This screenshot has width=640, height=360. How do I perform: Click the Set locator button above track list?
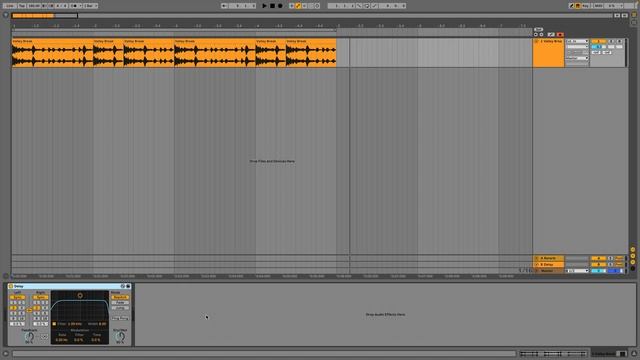tap(538, 29)
